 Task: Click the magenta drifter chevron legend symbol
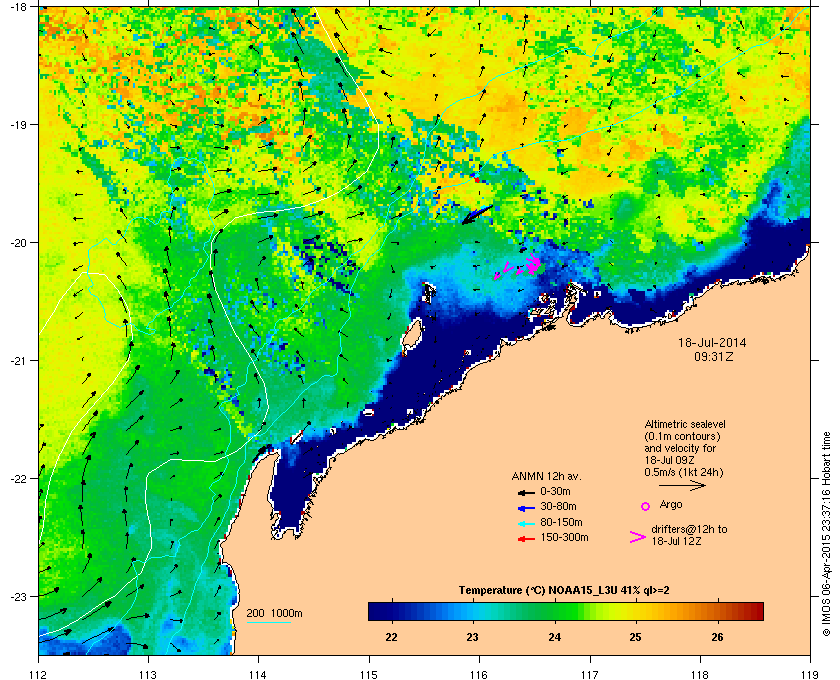pyautogui.click(x=638, y=537)
